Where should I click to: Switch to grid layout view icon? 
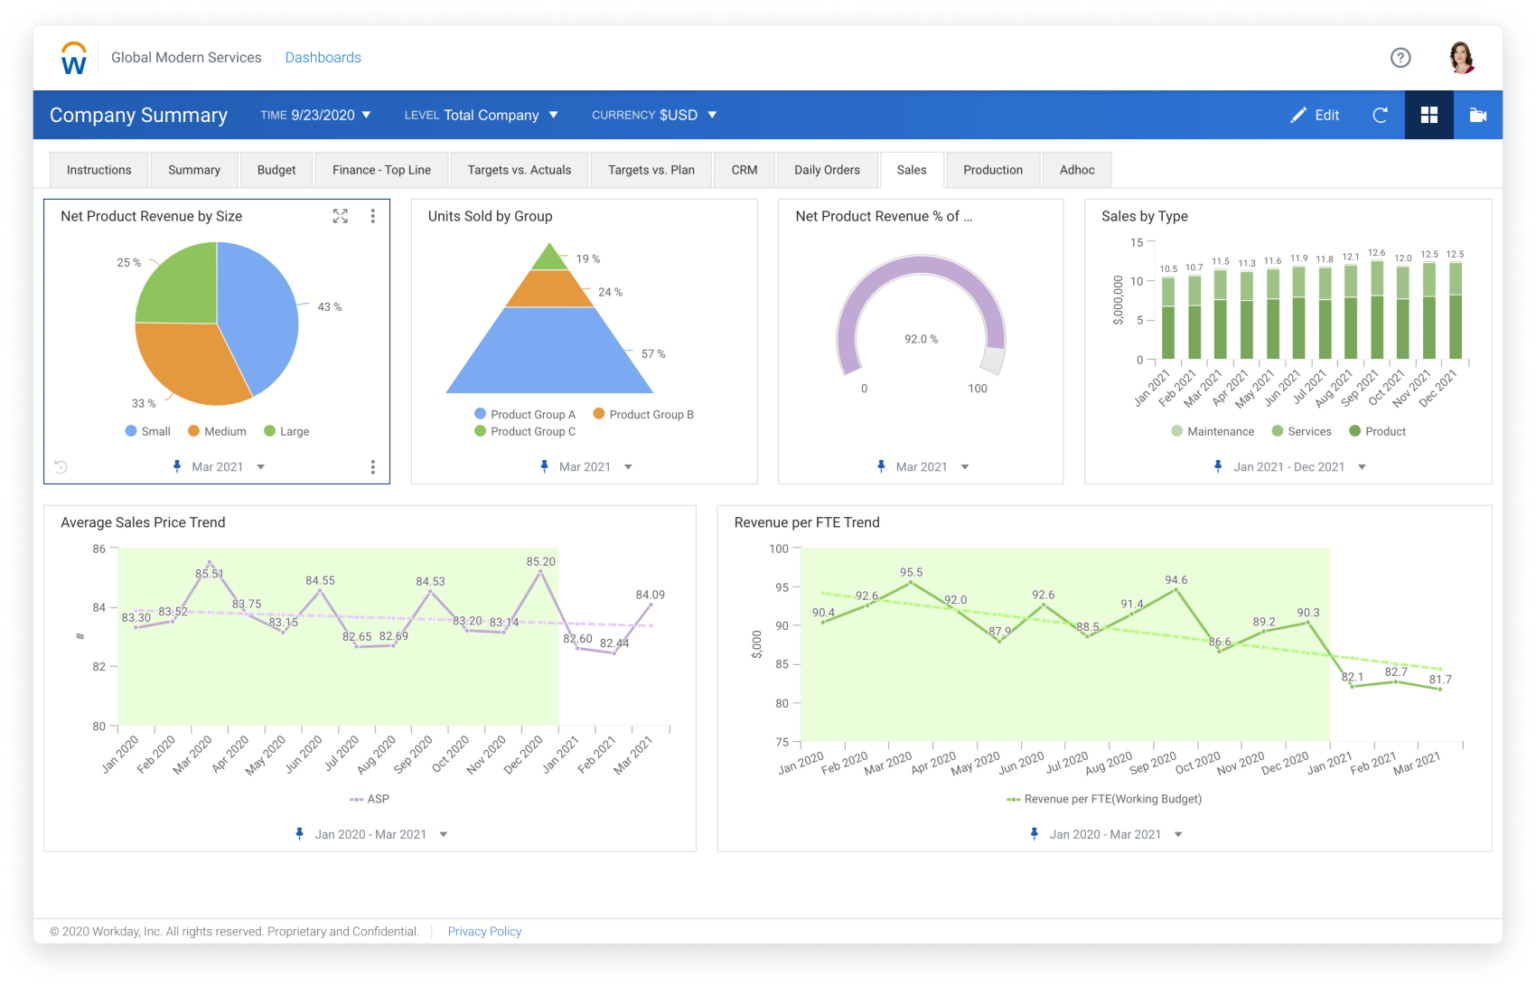tap(1428, 114)
